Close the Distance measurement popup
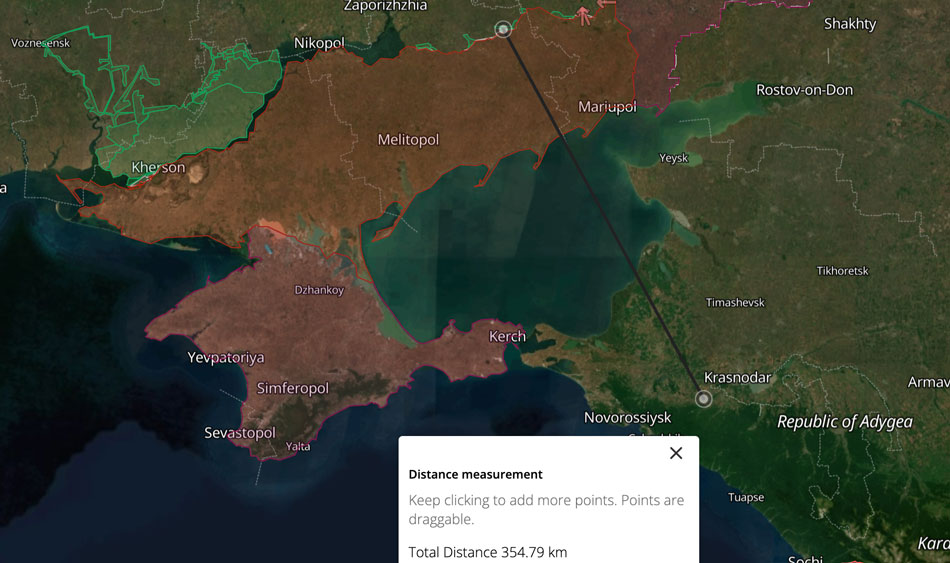 pos(676,453)
